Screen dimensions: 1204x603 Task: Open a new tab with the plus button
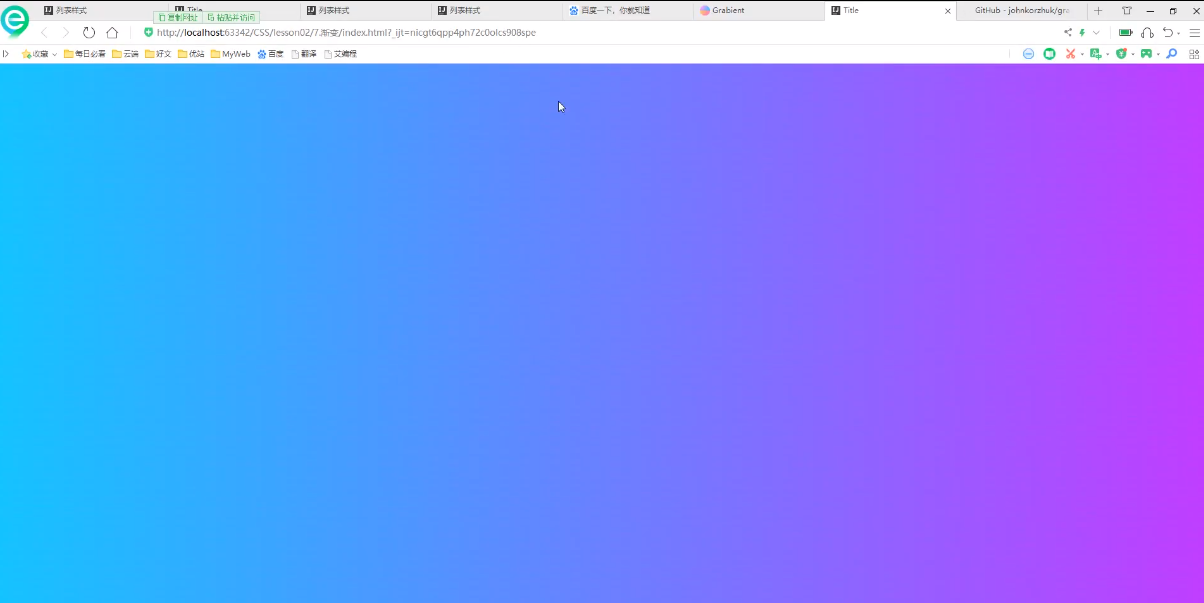click(x=1098, y=11)
